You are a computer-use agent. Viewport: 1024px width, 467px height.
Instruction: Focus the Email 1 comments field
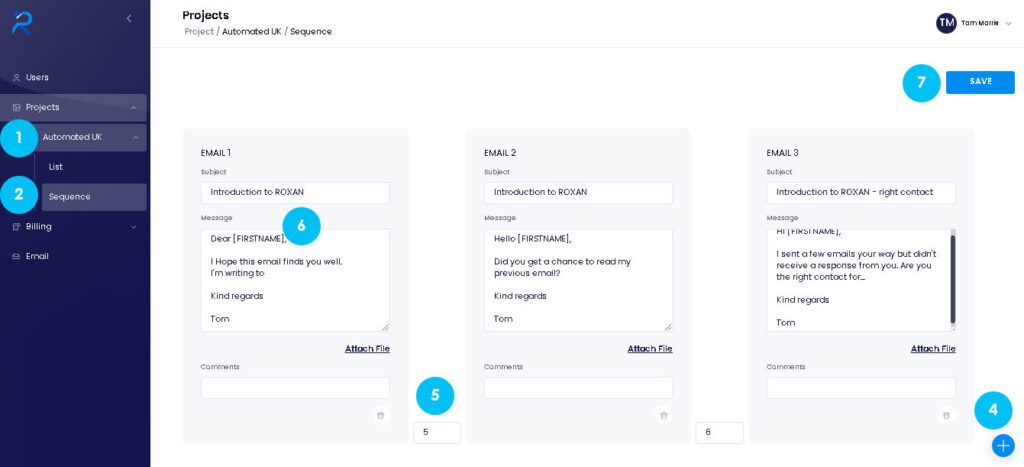[x=295, y=388]
